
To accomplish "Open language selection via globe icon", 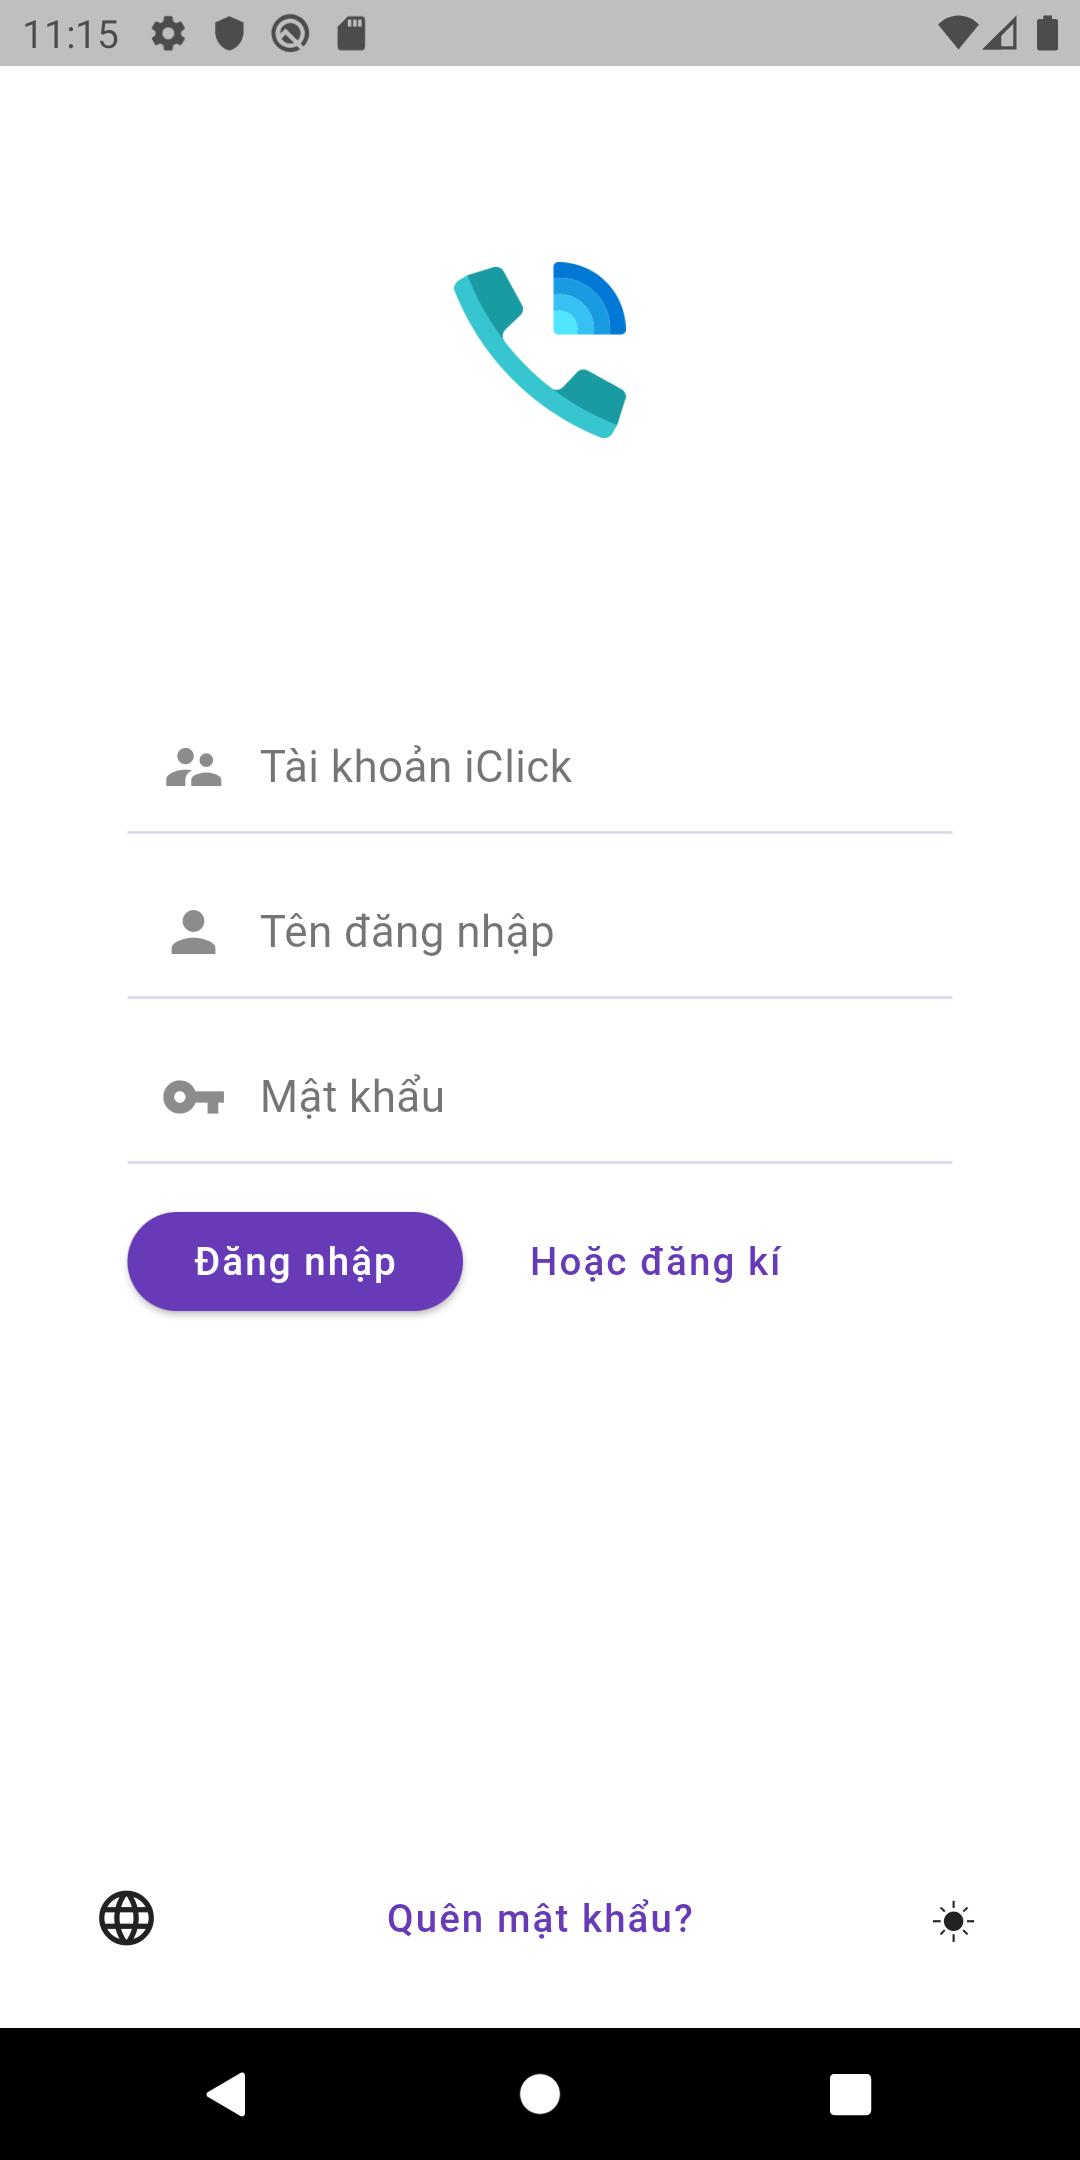I will [127, 1918].
